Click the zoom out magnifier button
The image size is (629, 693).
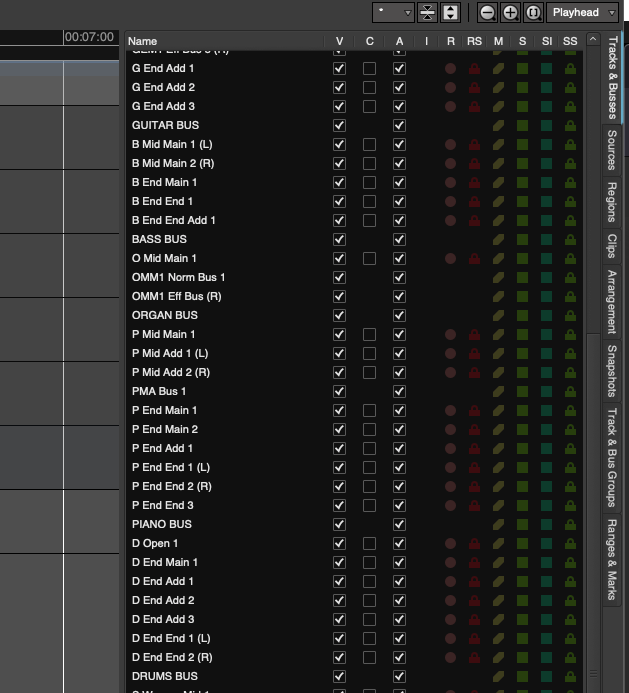(487, 12)
